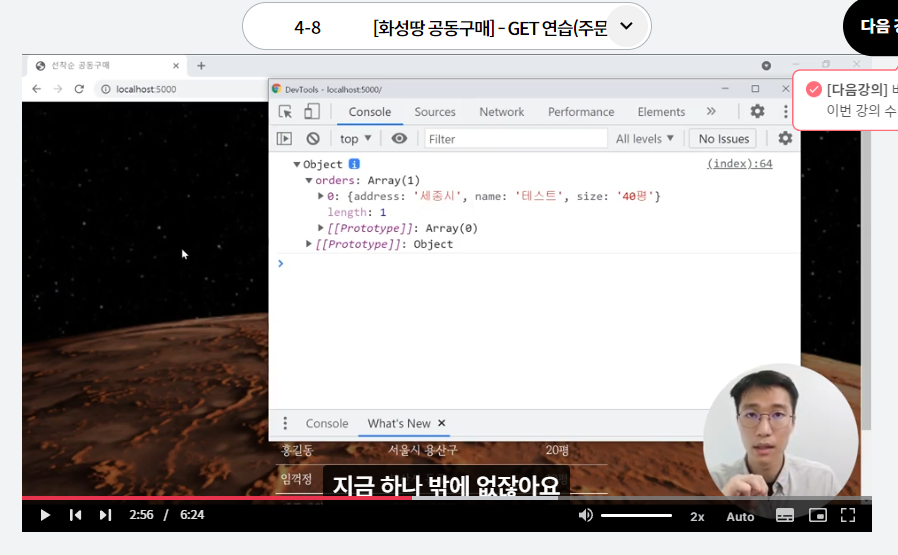Screen dimensions: 898x555
Task: Open source link (index):64
Action: coord(739,164)
